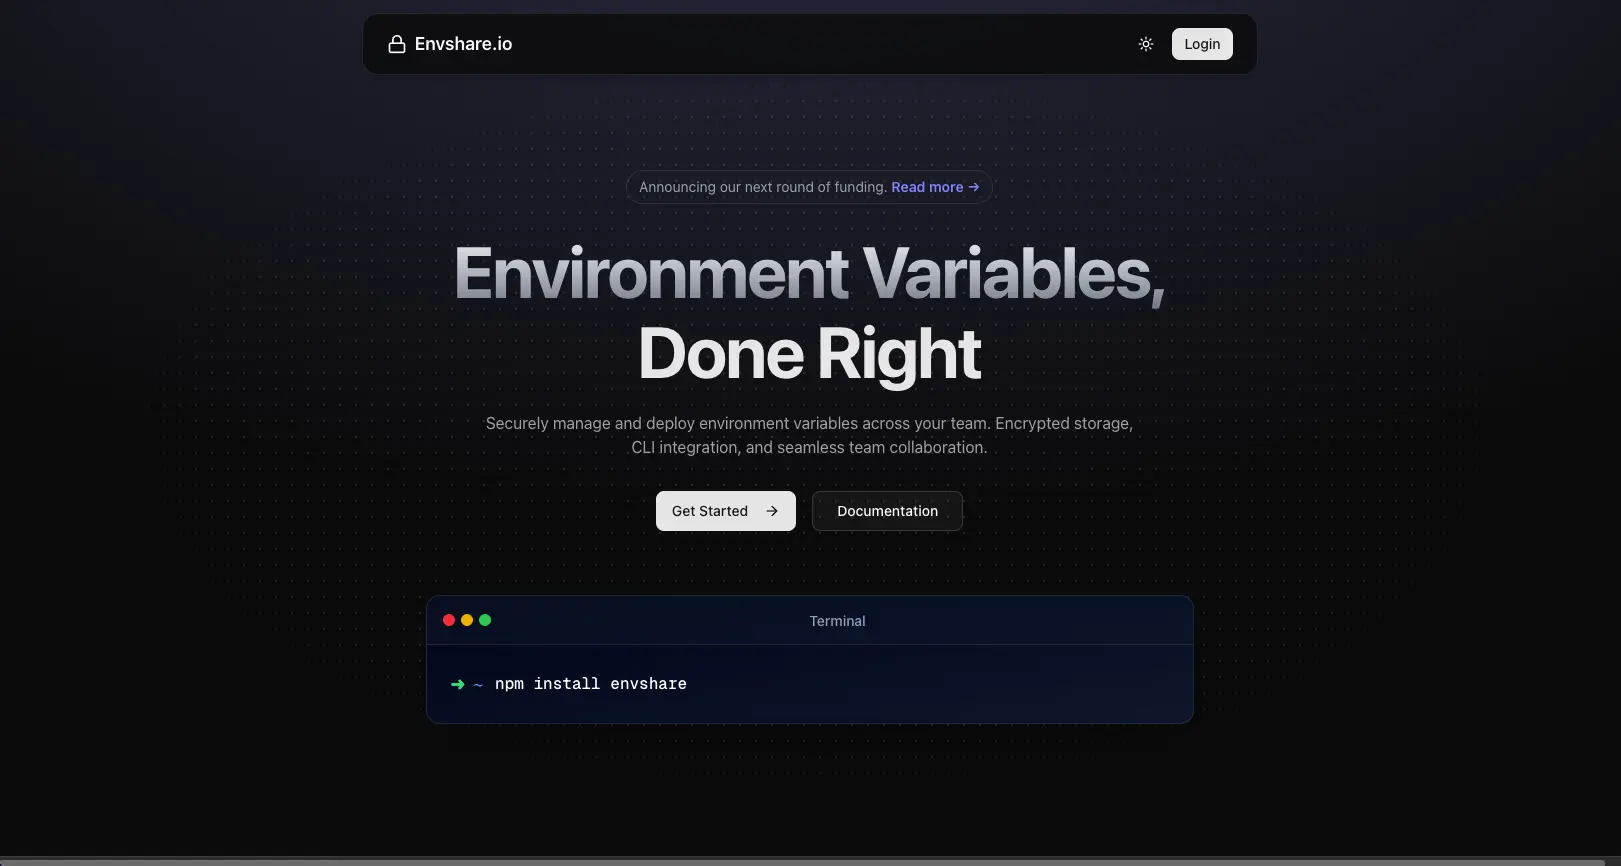Click the arrow icon inside Get Started
1621x866 pixels.
point(772,511)
